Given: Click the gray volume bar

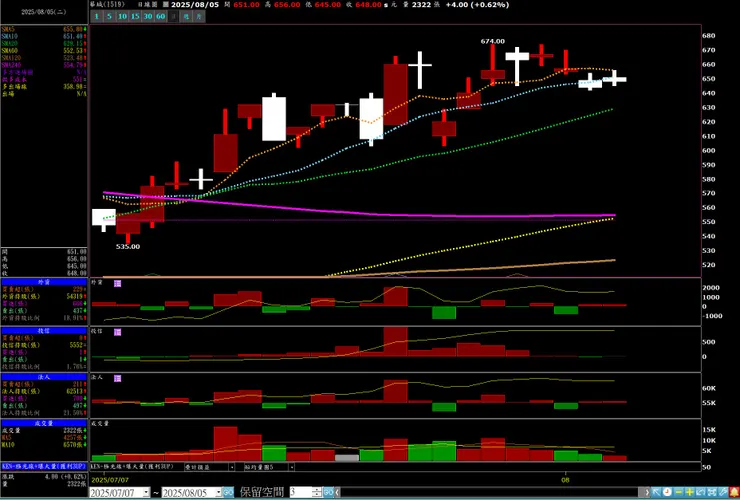Looking at the screenshot, I should [x=347, y=458].
